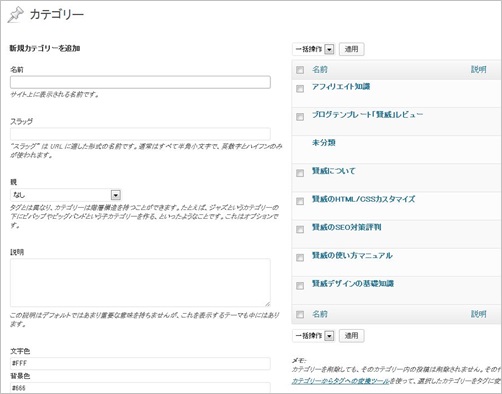Select the checkbox next to 賢威について
This screenshot has height=394, width=502.
click(x=300, y=173)
